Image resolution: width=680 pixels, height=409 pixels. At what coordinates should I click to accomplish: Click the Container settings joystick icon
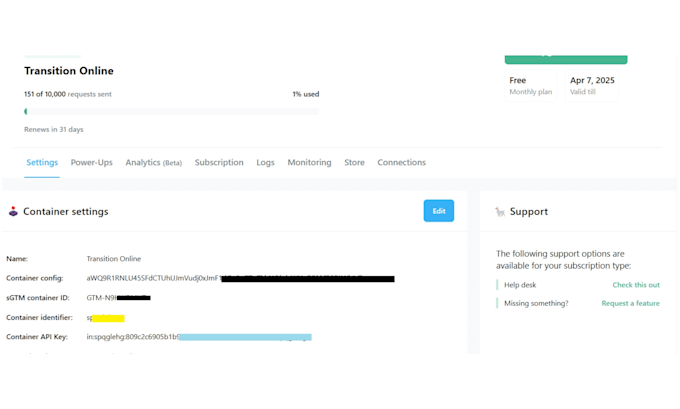[13, 212]
